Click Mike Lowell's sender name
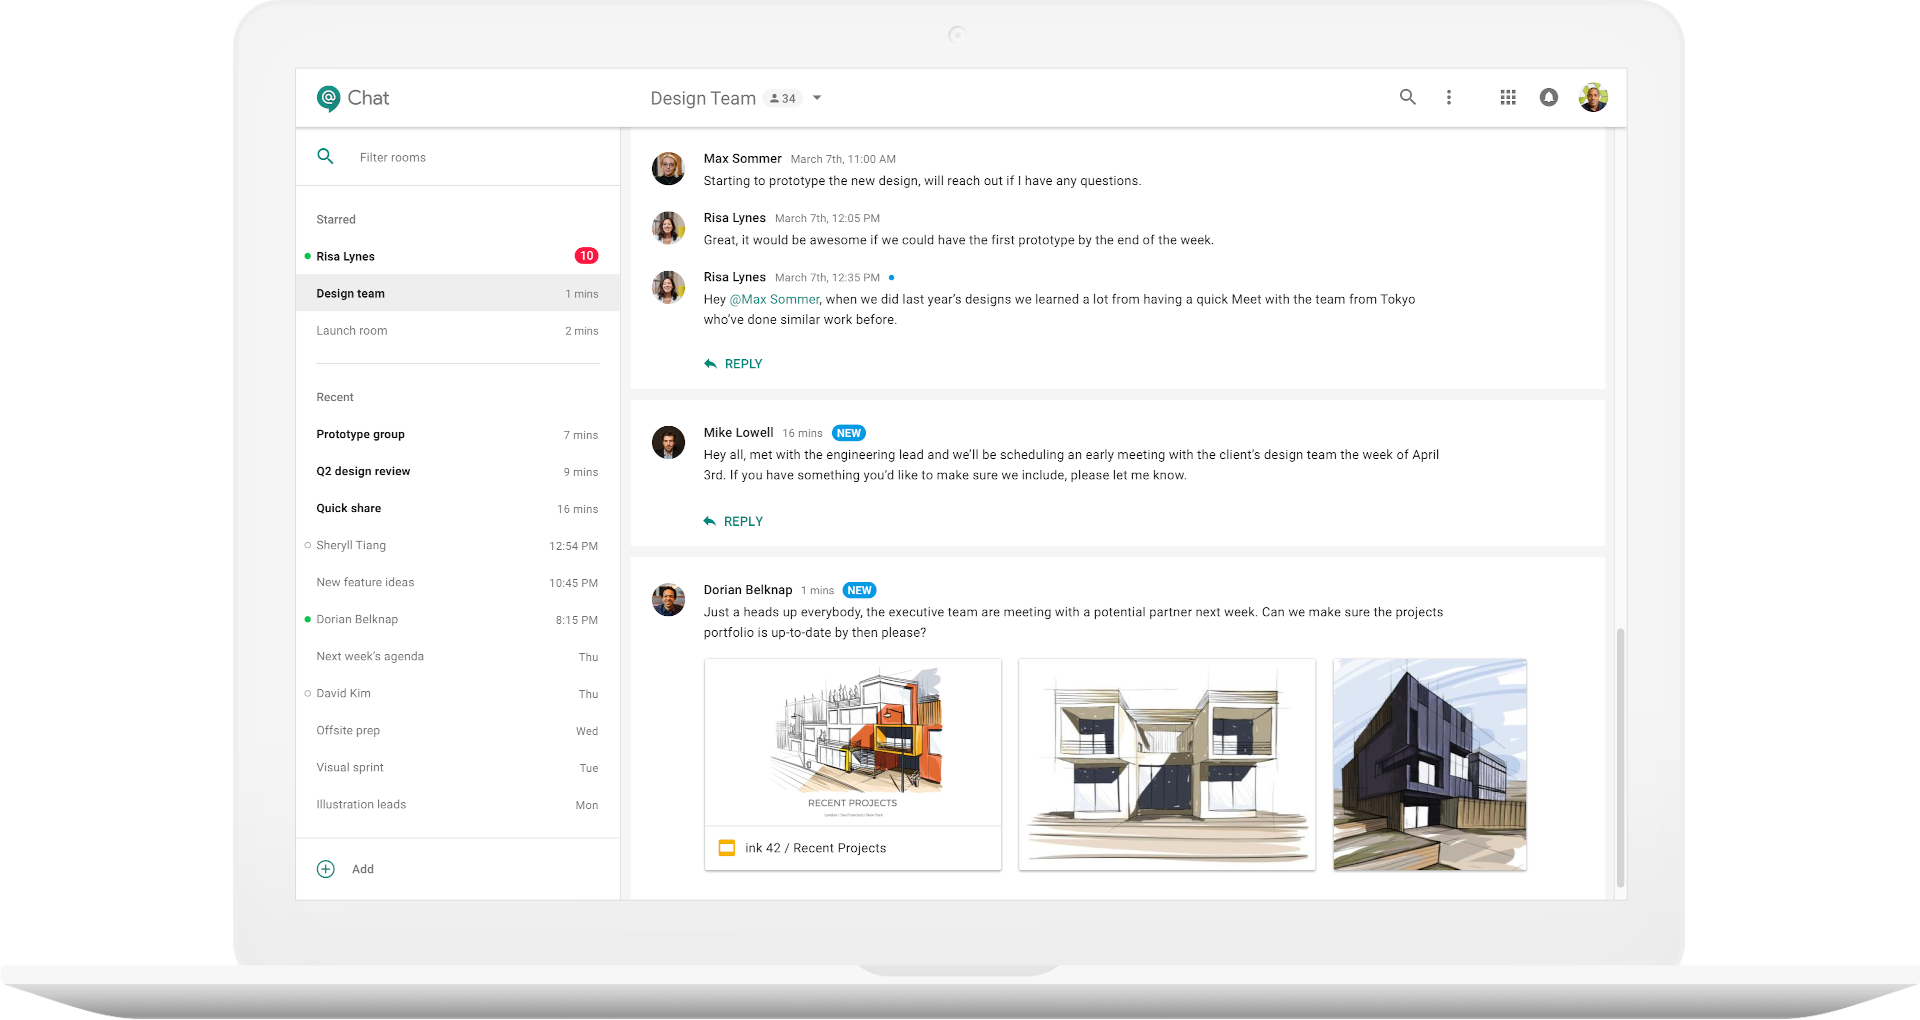 tap(738, 432)
